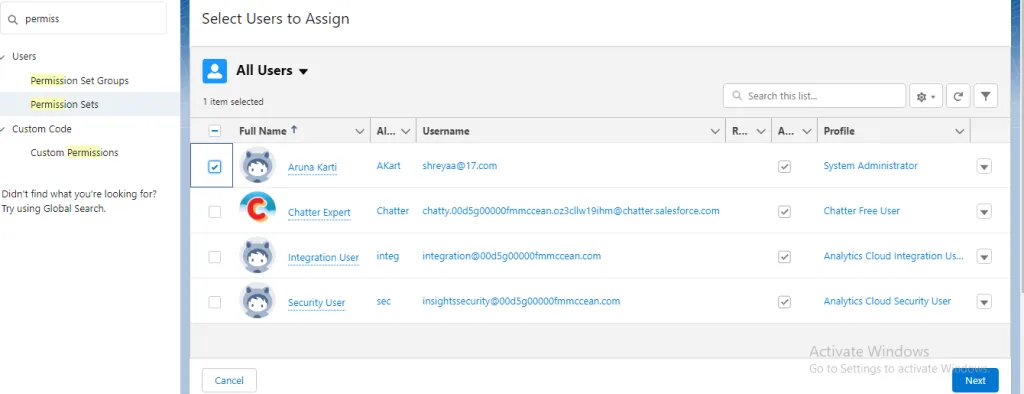Image resolution: width=1024 pixels, height=394 pixels.
Task: Open Integration User name link
Action: 323,257
